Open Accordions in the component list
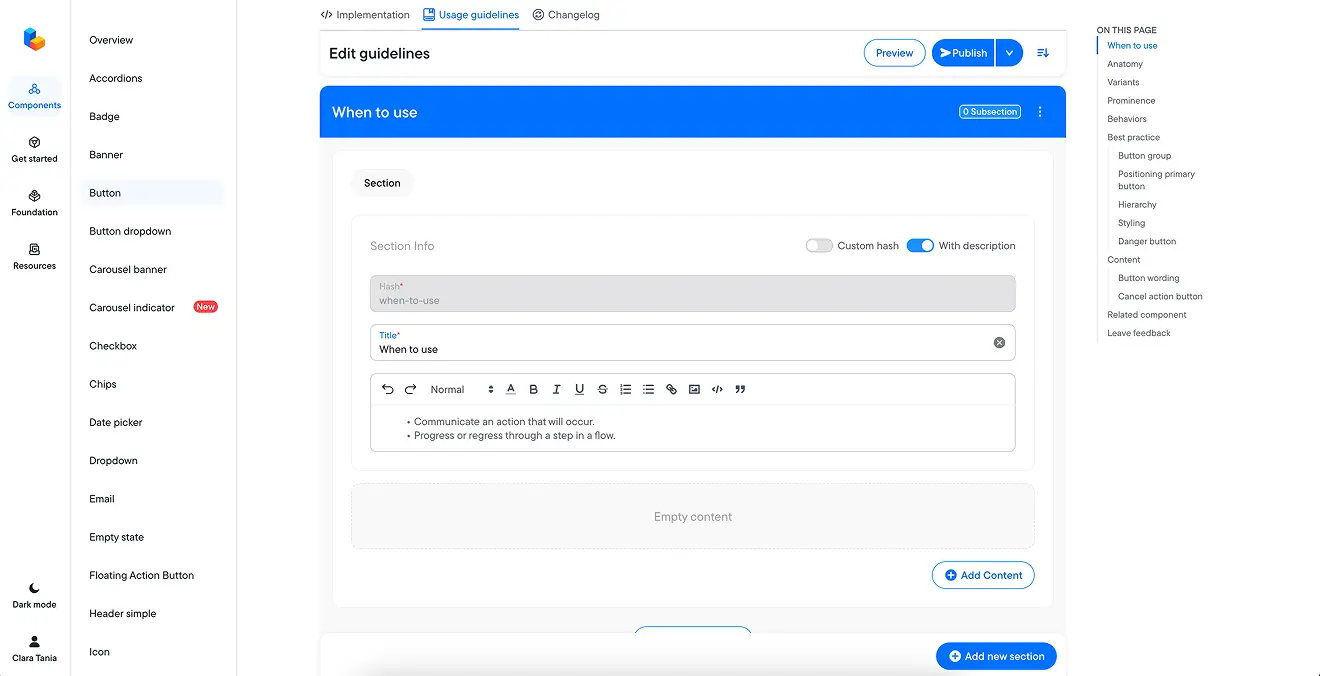1320x676 pixels. 116,78
